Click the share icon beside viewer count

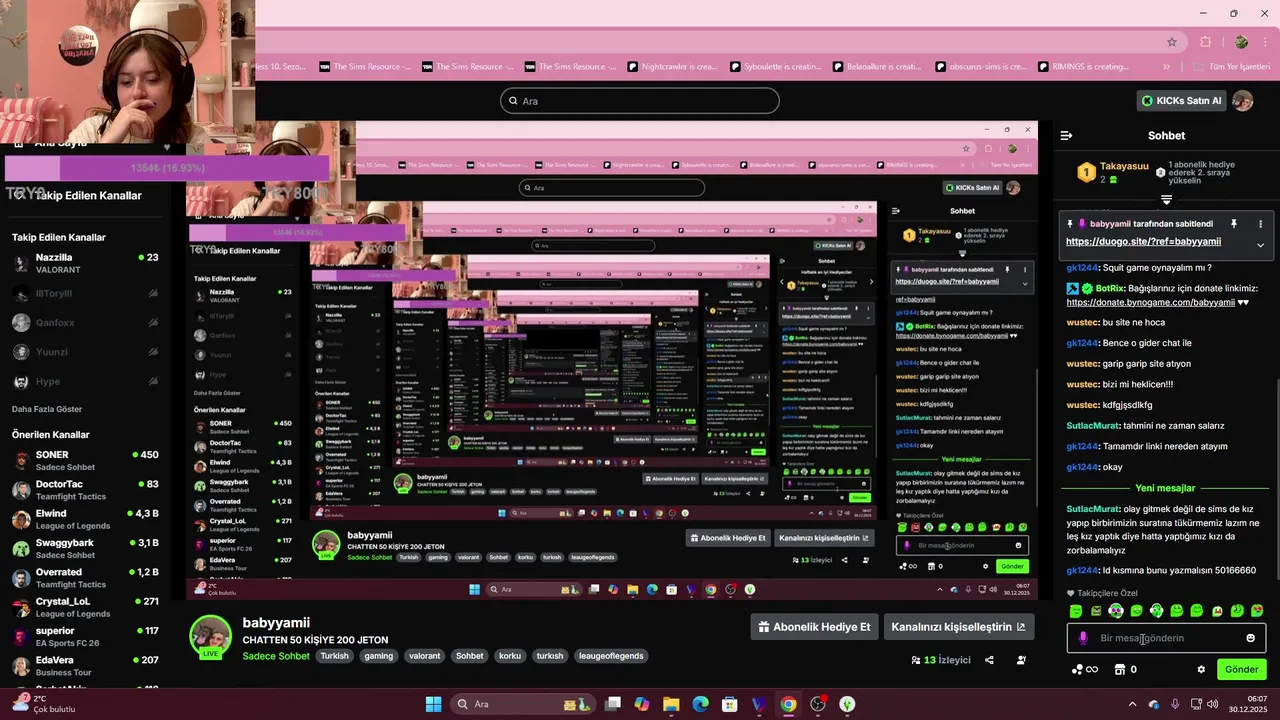pyautogui.click(x=989, y=660)
